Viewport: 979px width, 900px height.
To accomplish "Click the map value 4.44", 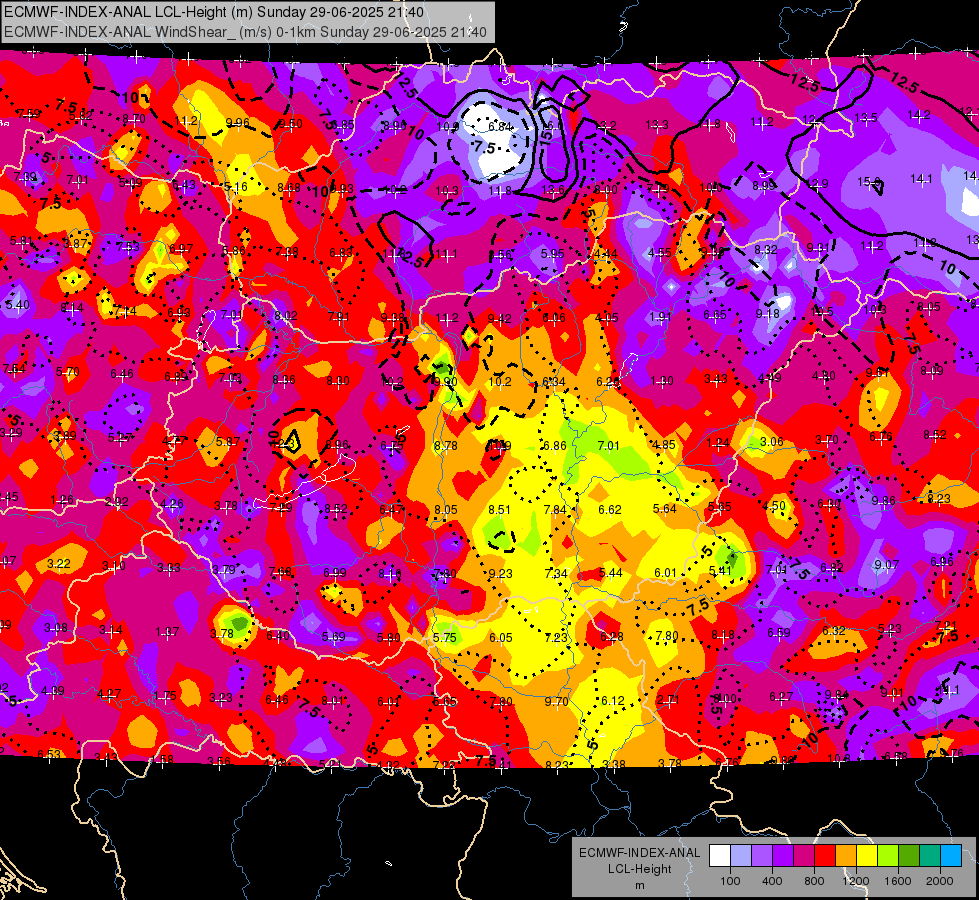I will (x=606, y=254).
